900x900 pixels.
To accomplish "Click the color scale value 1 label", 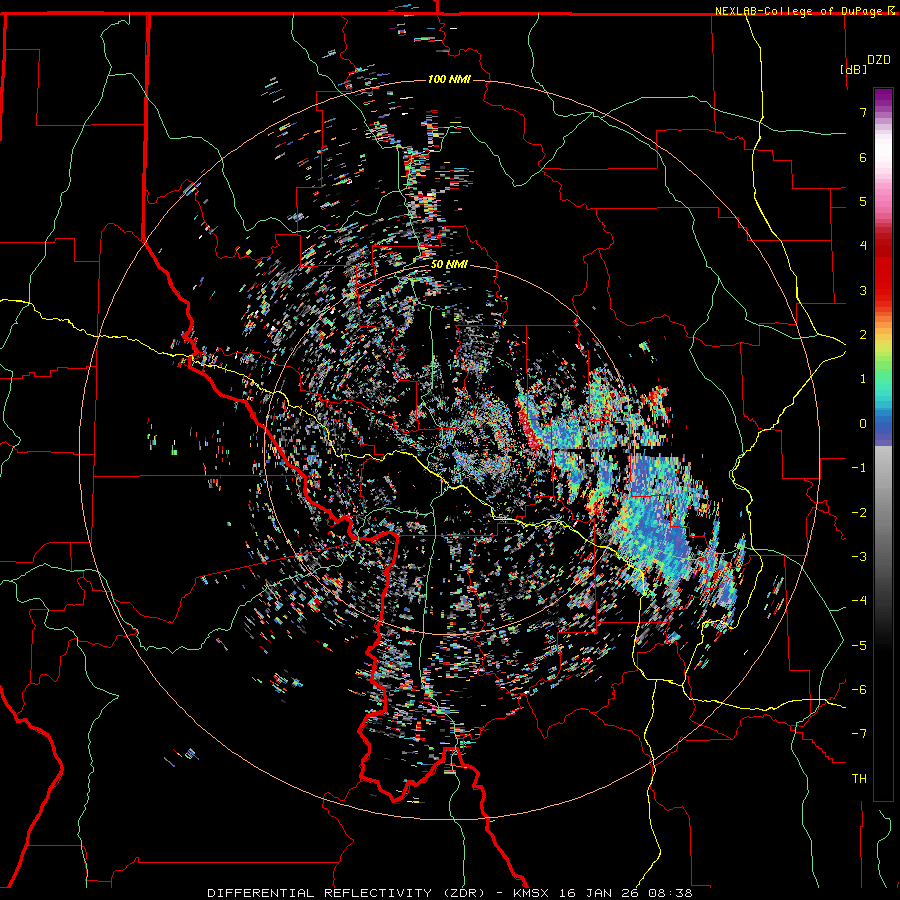I will click(863, 379).
